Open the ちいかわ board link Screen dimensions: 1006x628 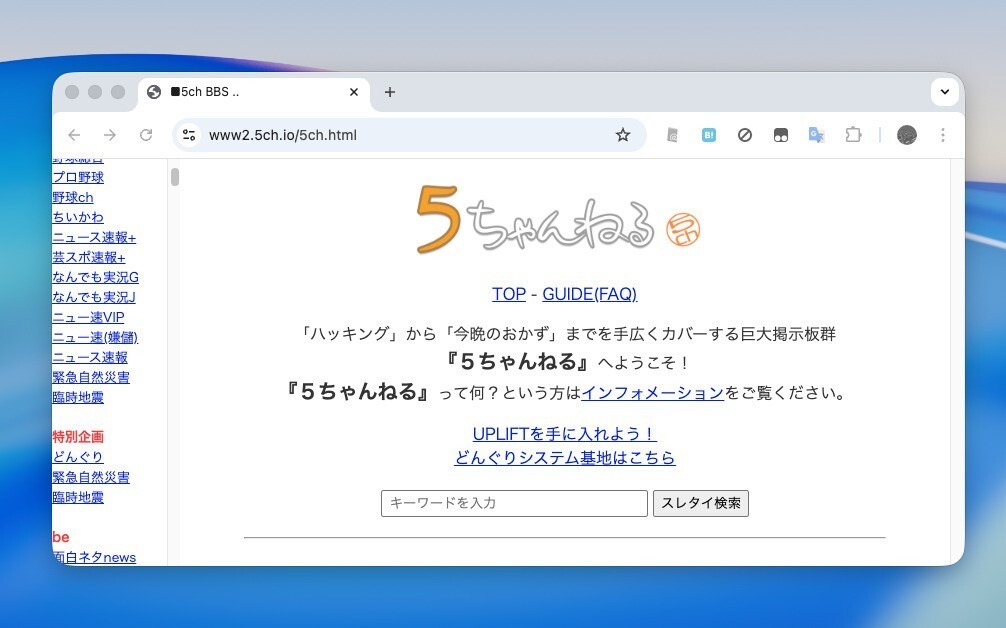[x=78, y=217]
